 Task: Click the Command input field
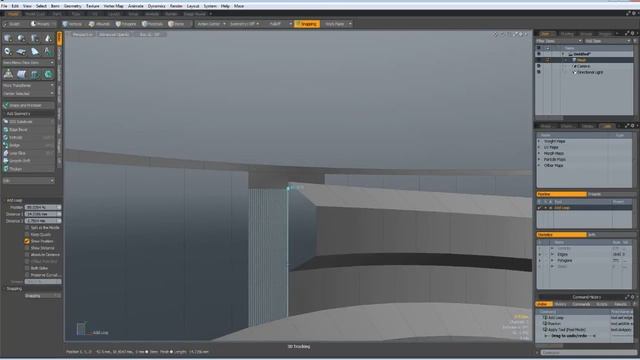[x=588, y=352]
